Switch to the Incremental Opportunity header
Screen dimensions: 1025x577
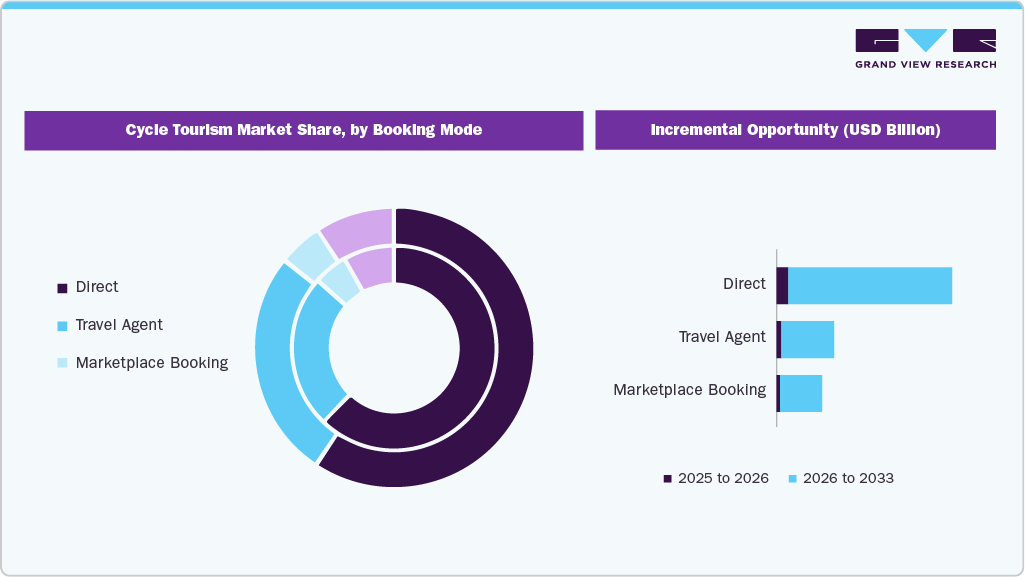coord(795,130)
